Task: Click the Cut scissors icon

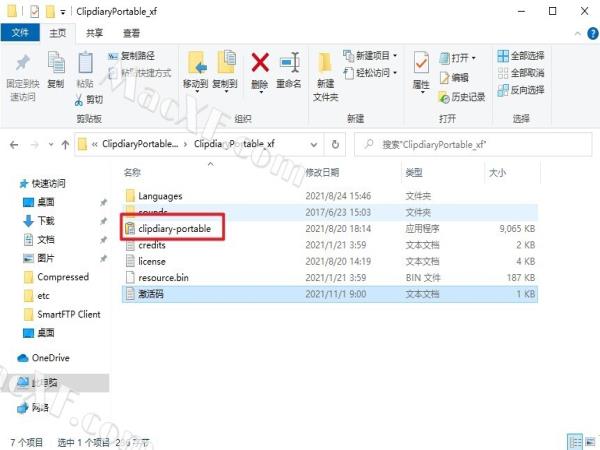Action: tap(79, 100)
